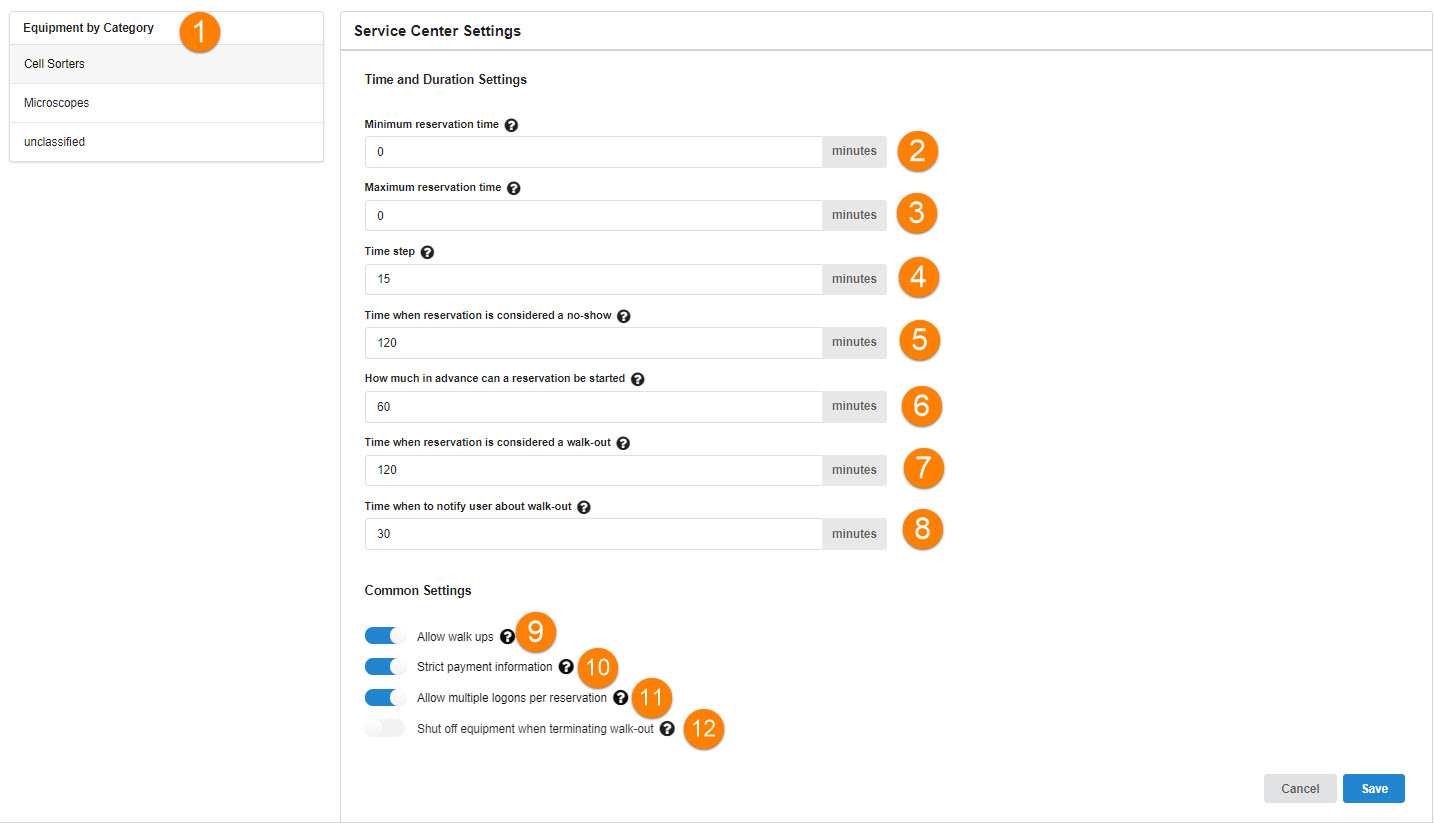Disable the Allow walk ups toggle
The image size is (1434, 823).
385,637
